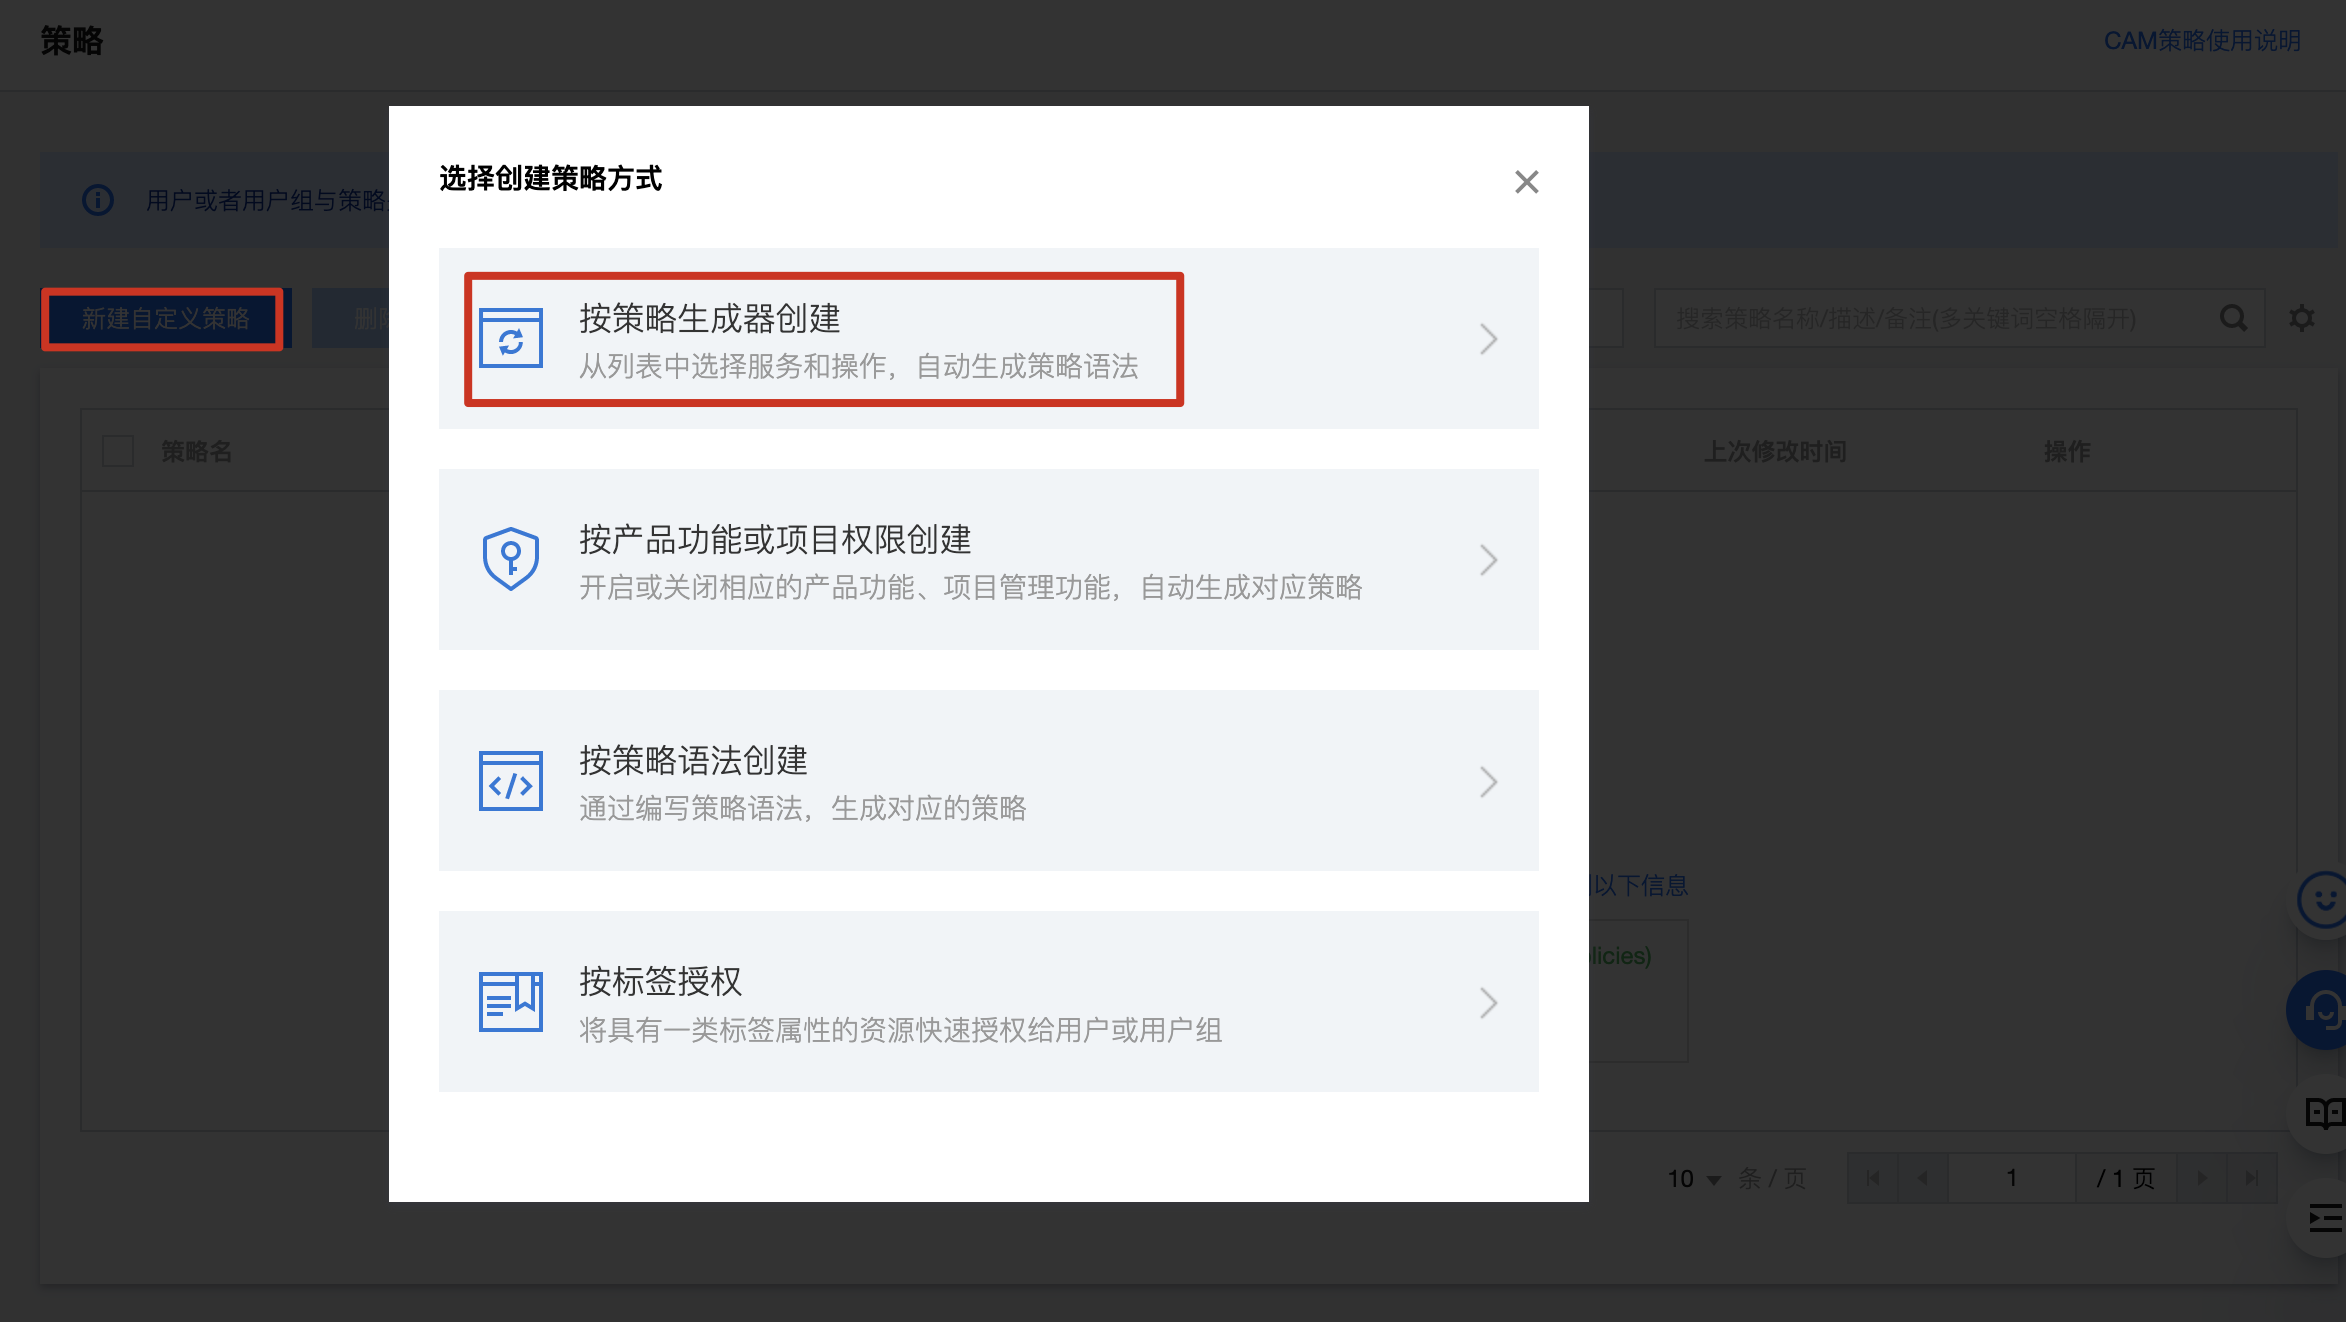Toggle the select-all policies checkbox
This screenshot has height=1322, width=2346.
coord(118,451)
